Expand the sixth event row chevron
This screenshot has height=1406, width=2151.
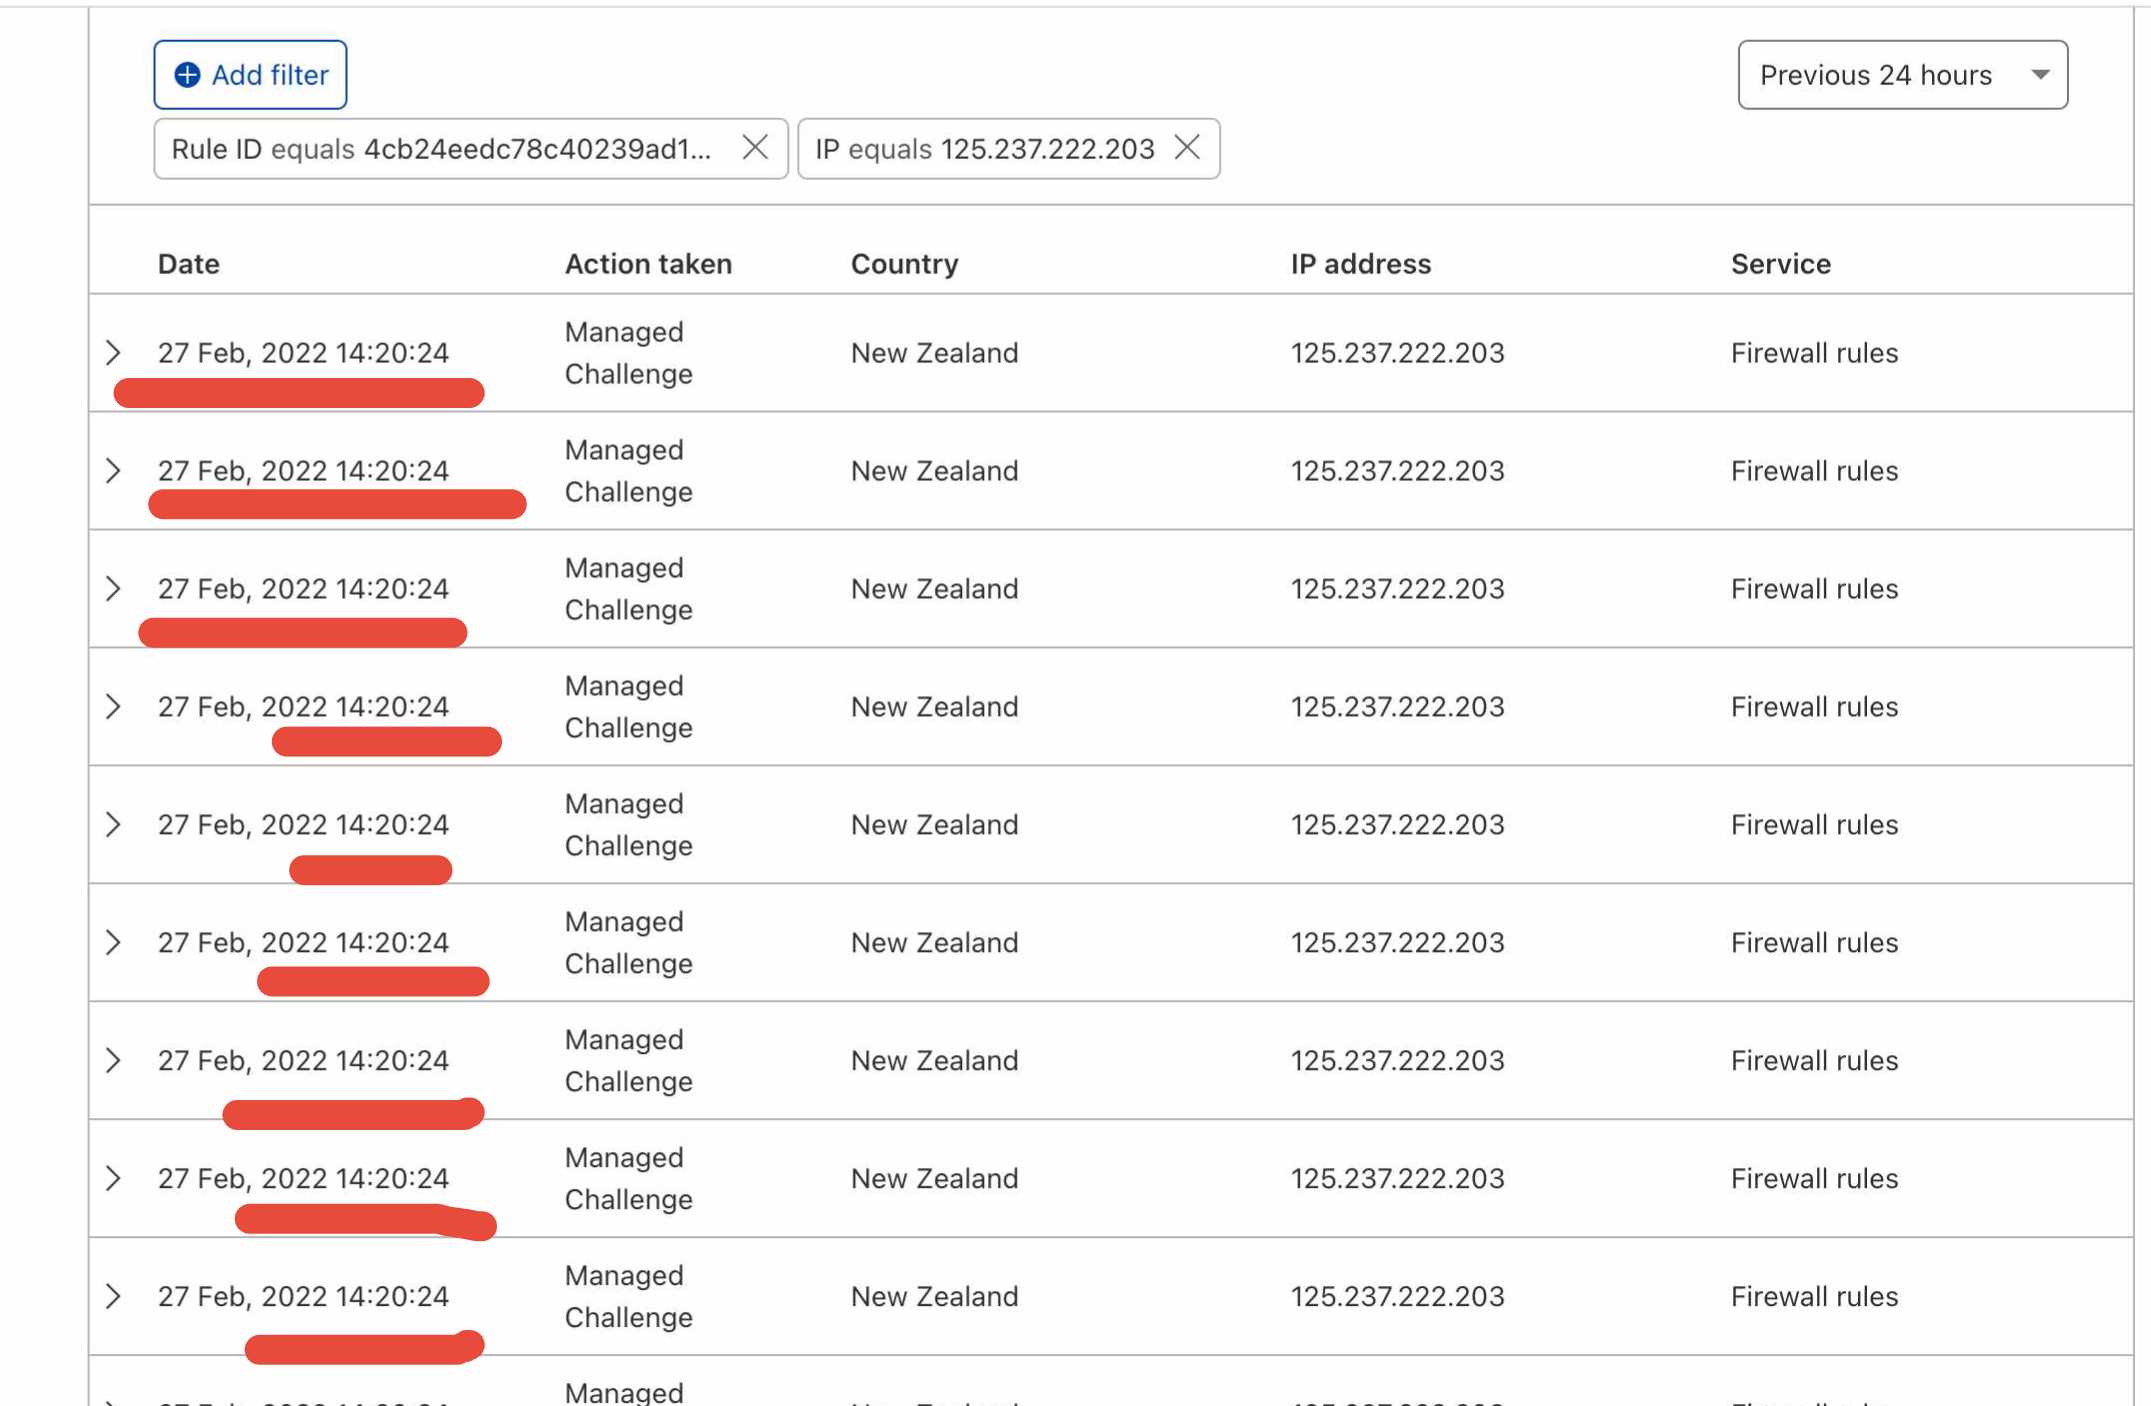tap(113, 943)
